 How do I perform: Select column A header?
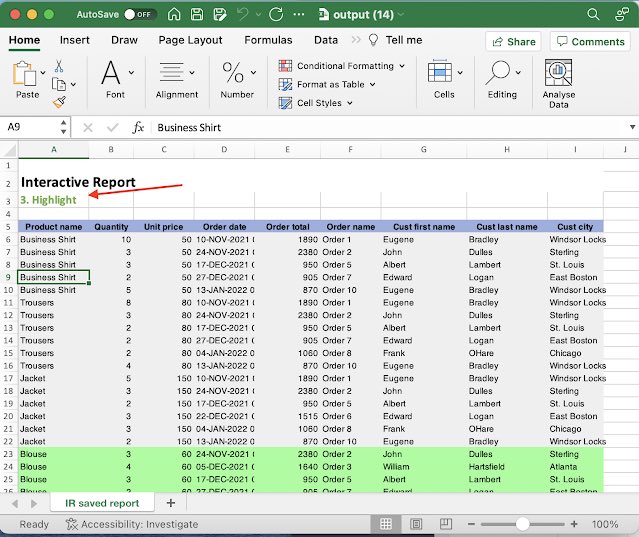[53, 150]
